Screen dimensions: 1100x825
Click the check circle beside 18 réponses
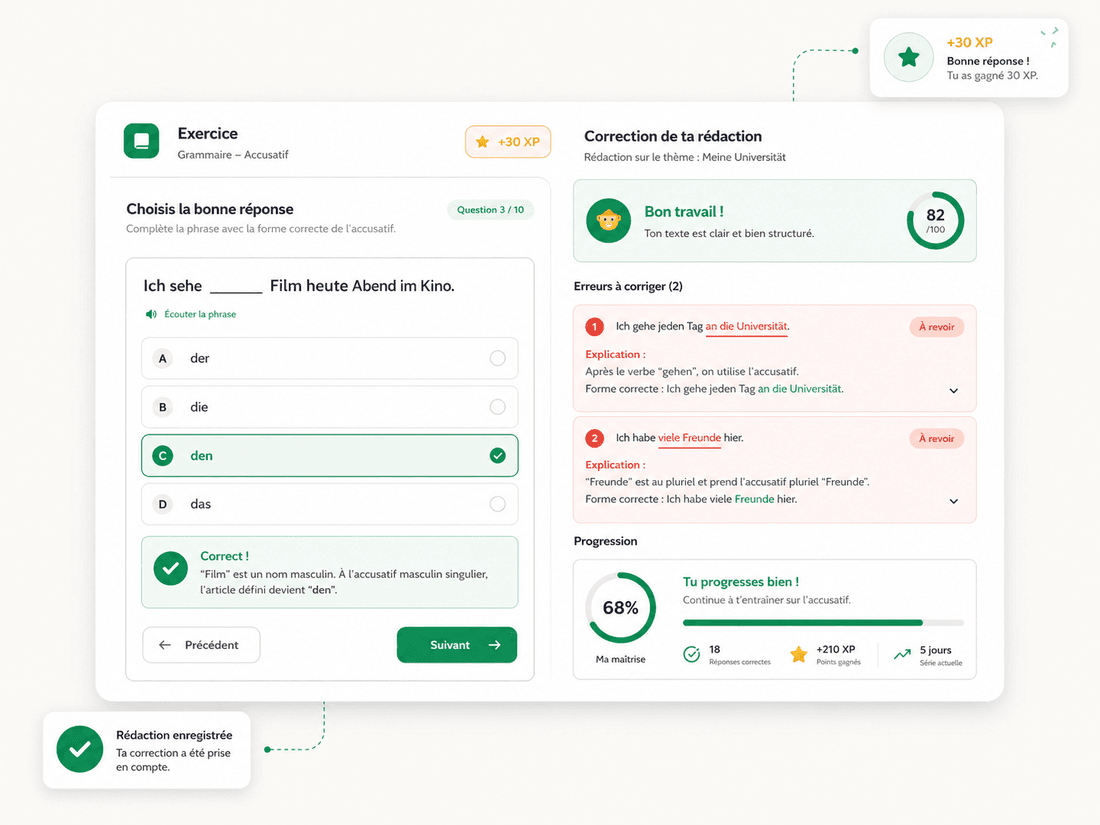(x=692, y=654)
